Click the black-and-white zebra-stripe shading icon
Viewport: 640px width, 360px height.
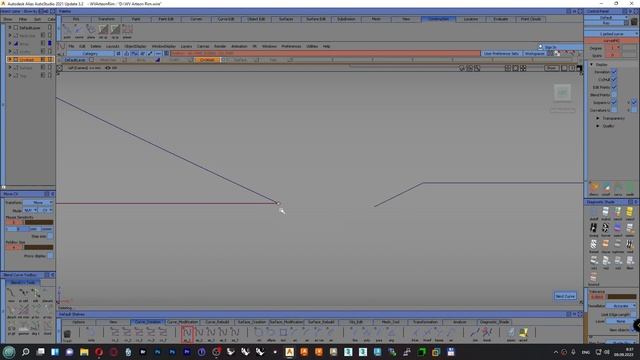tap(593, 228)
